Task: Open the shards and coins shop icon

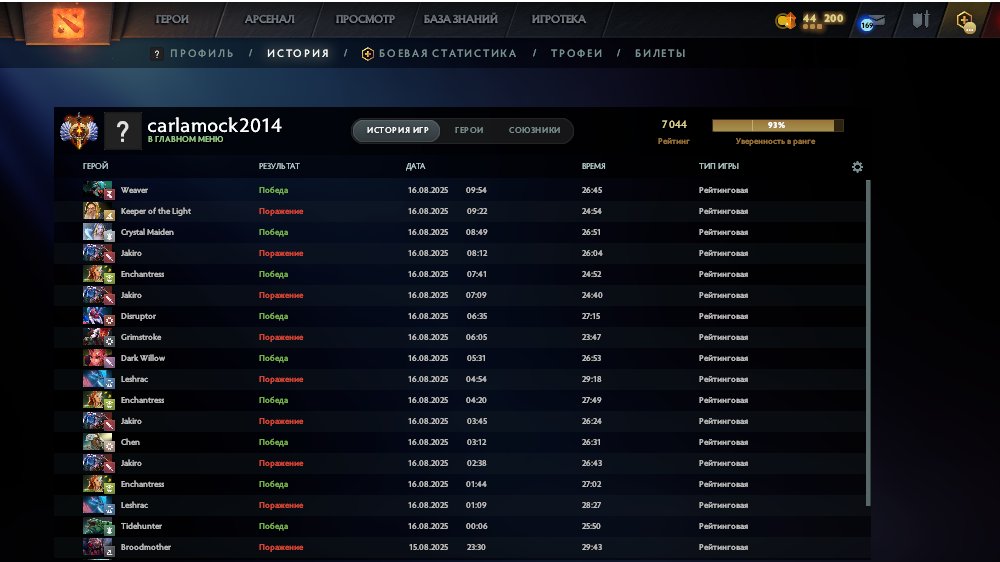Action: pyautogui.click(x=786, y=20)
